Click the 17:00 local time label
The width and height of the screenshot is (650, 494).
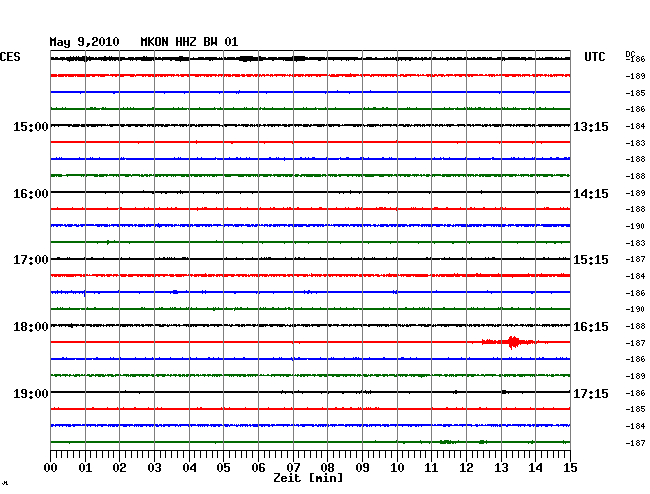point(31,260)
